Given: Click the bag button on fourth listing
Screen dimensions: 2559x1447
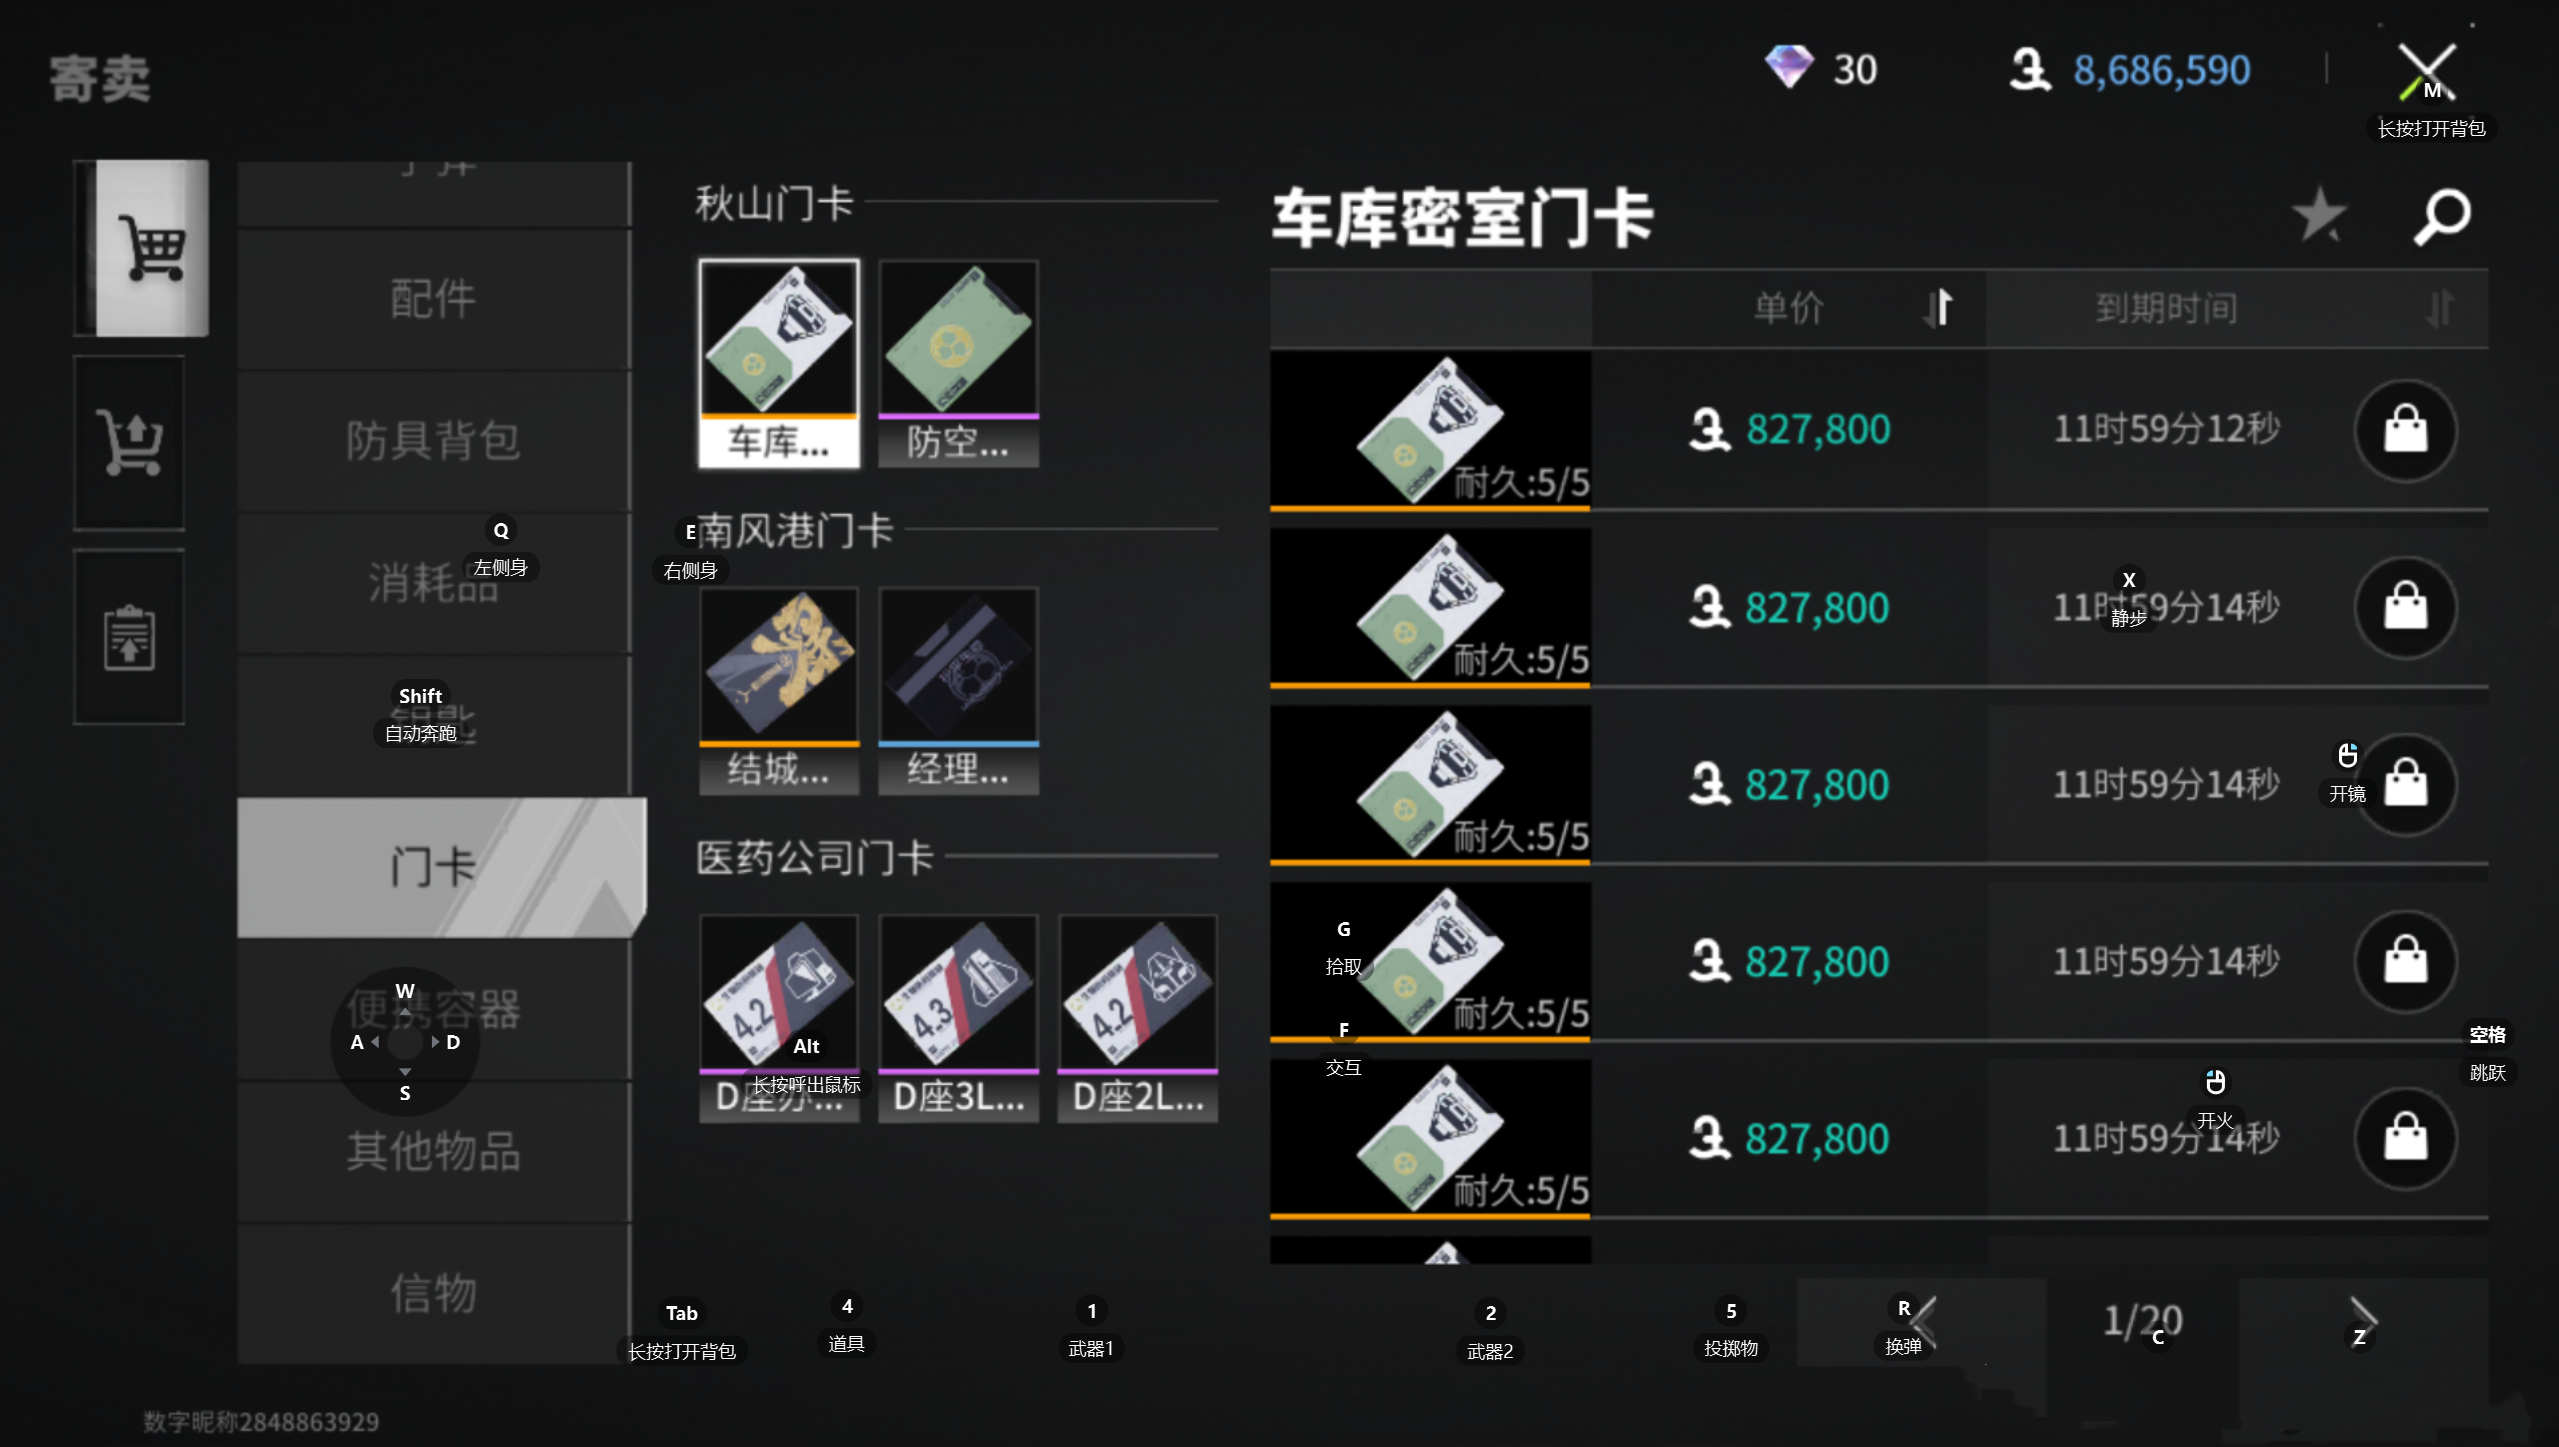Looking at the screenshot, I should coord(2404,962).
